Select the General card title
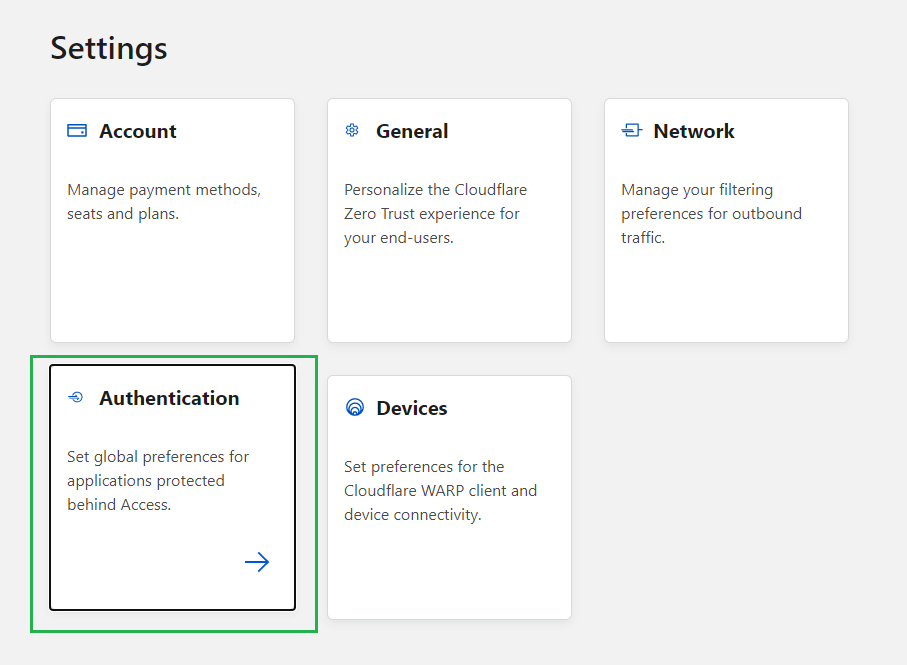Screen dimensions: 907x665 (412, 131)
